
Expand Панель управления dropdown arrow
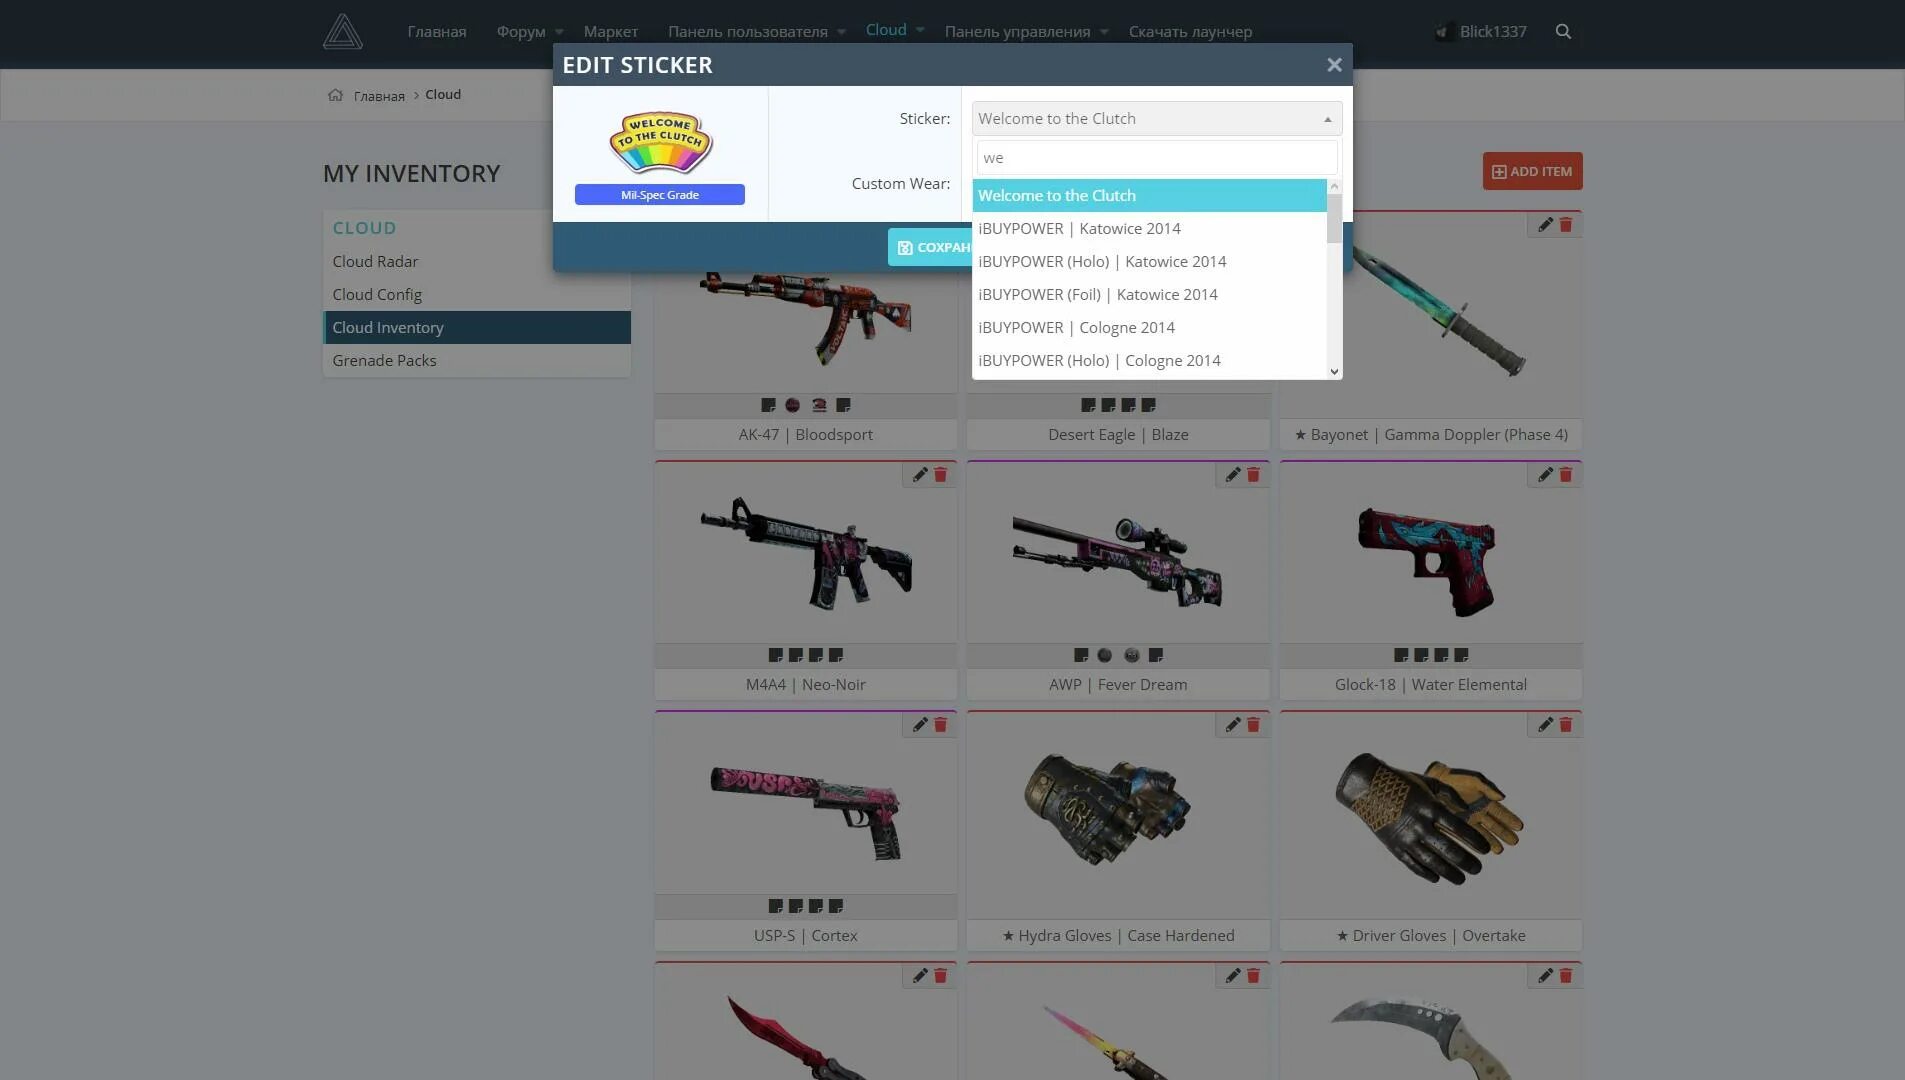(1104, 32)
